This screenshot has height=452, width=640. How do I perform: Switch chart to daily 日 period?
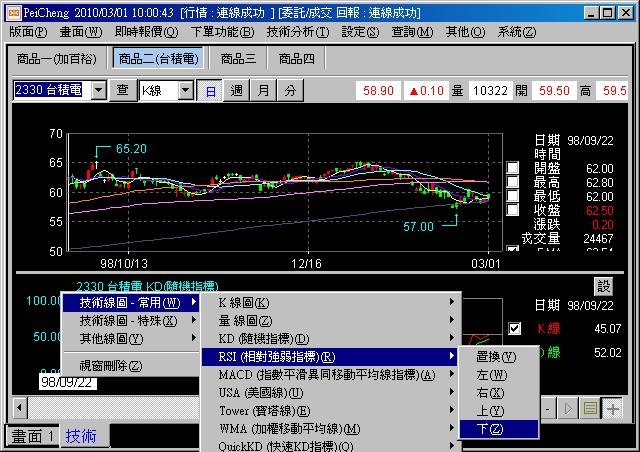coord(210,90)
